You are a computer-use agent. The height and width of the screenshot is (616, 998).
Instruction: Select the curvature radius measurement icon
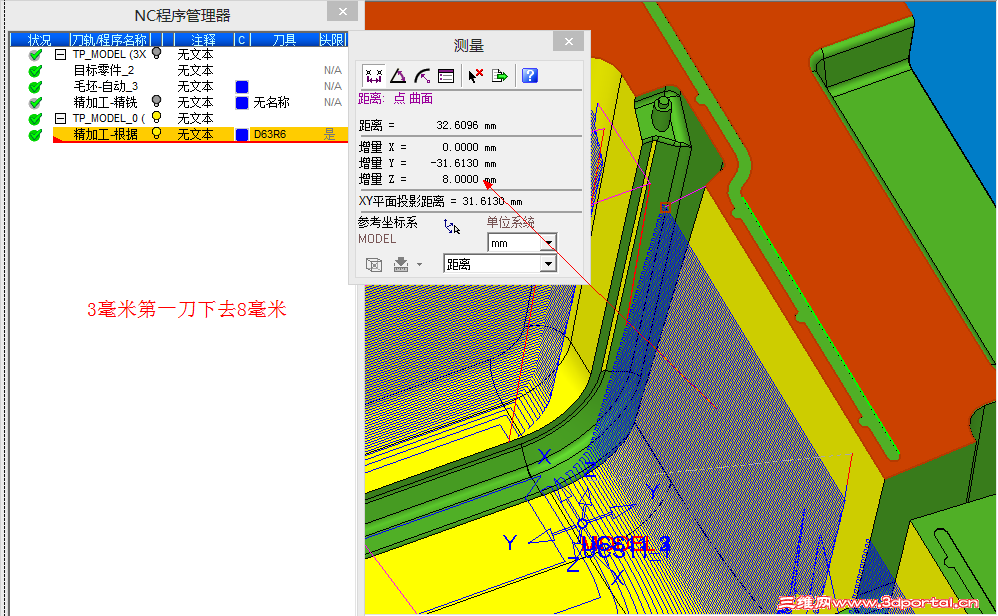click(422, 76)
